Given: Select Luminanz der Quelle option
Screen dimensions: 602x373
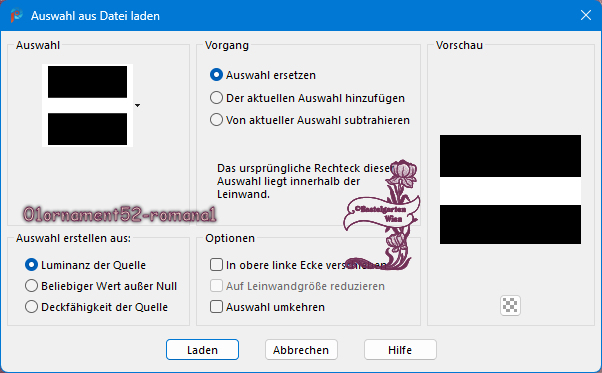Looking at the screenshot, I should 85,265.
